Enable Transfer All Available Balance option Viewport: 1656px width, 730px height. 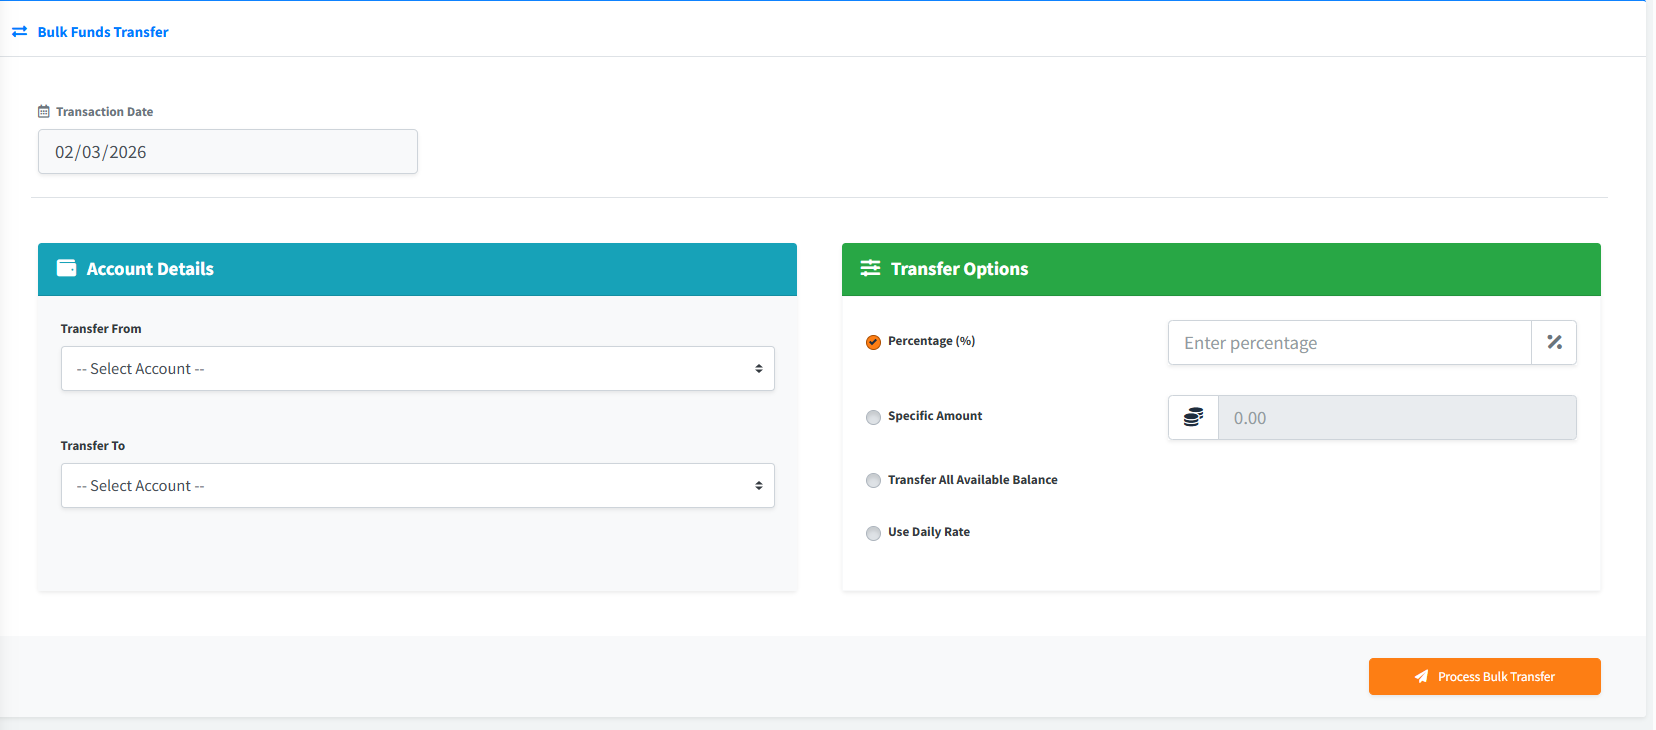[873, 481]
